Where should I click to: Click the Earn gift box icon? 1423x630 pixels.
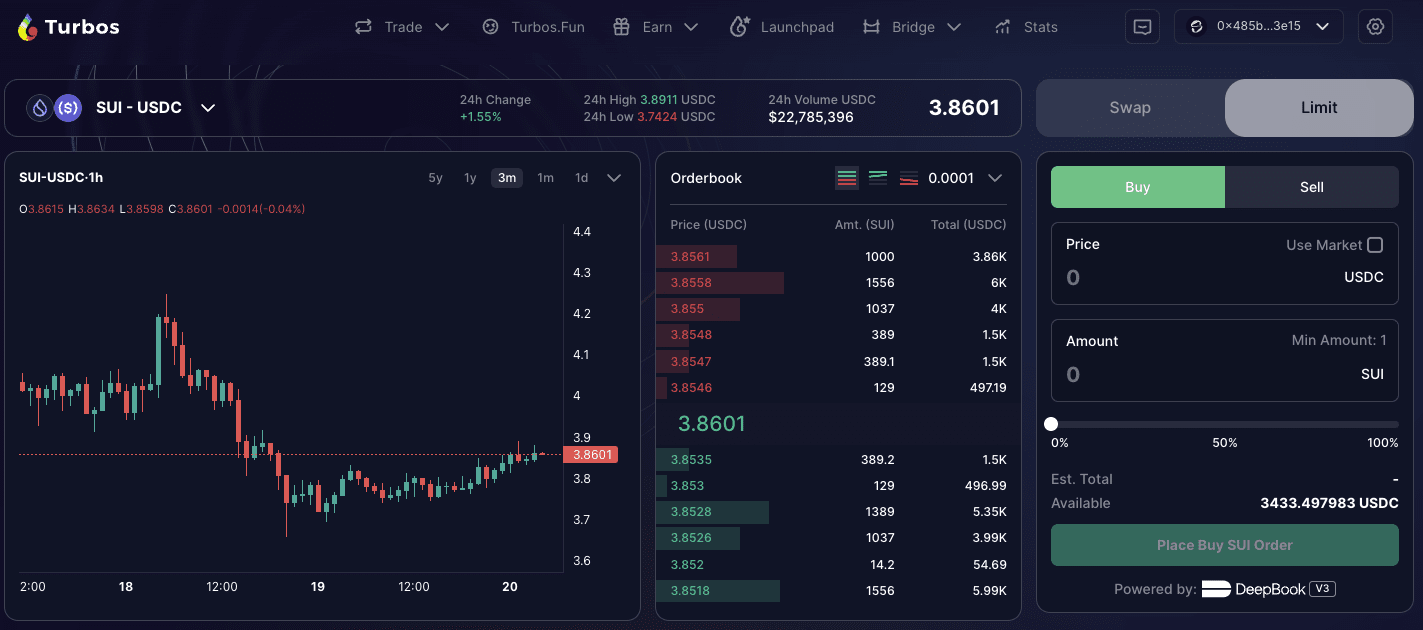point(622,27)
